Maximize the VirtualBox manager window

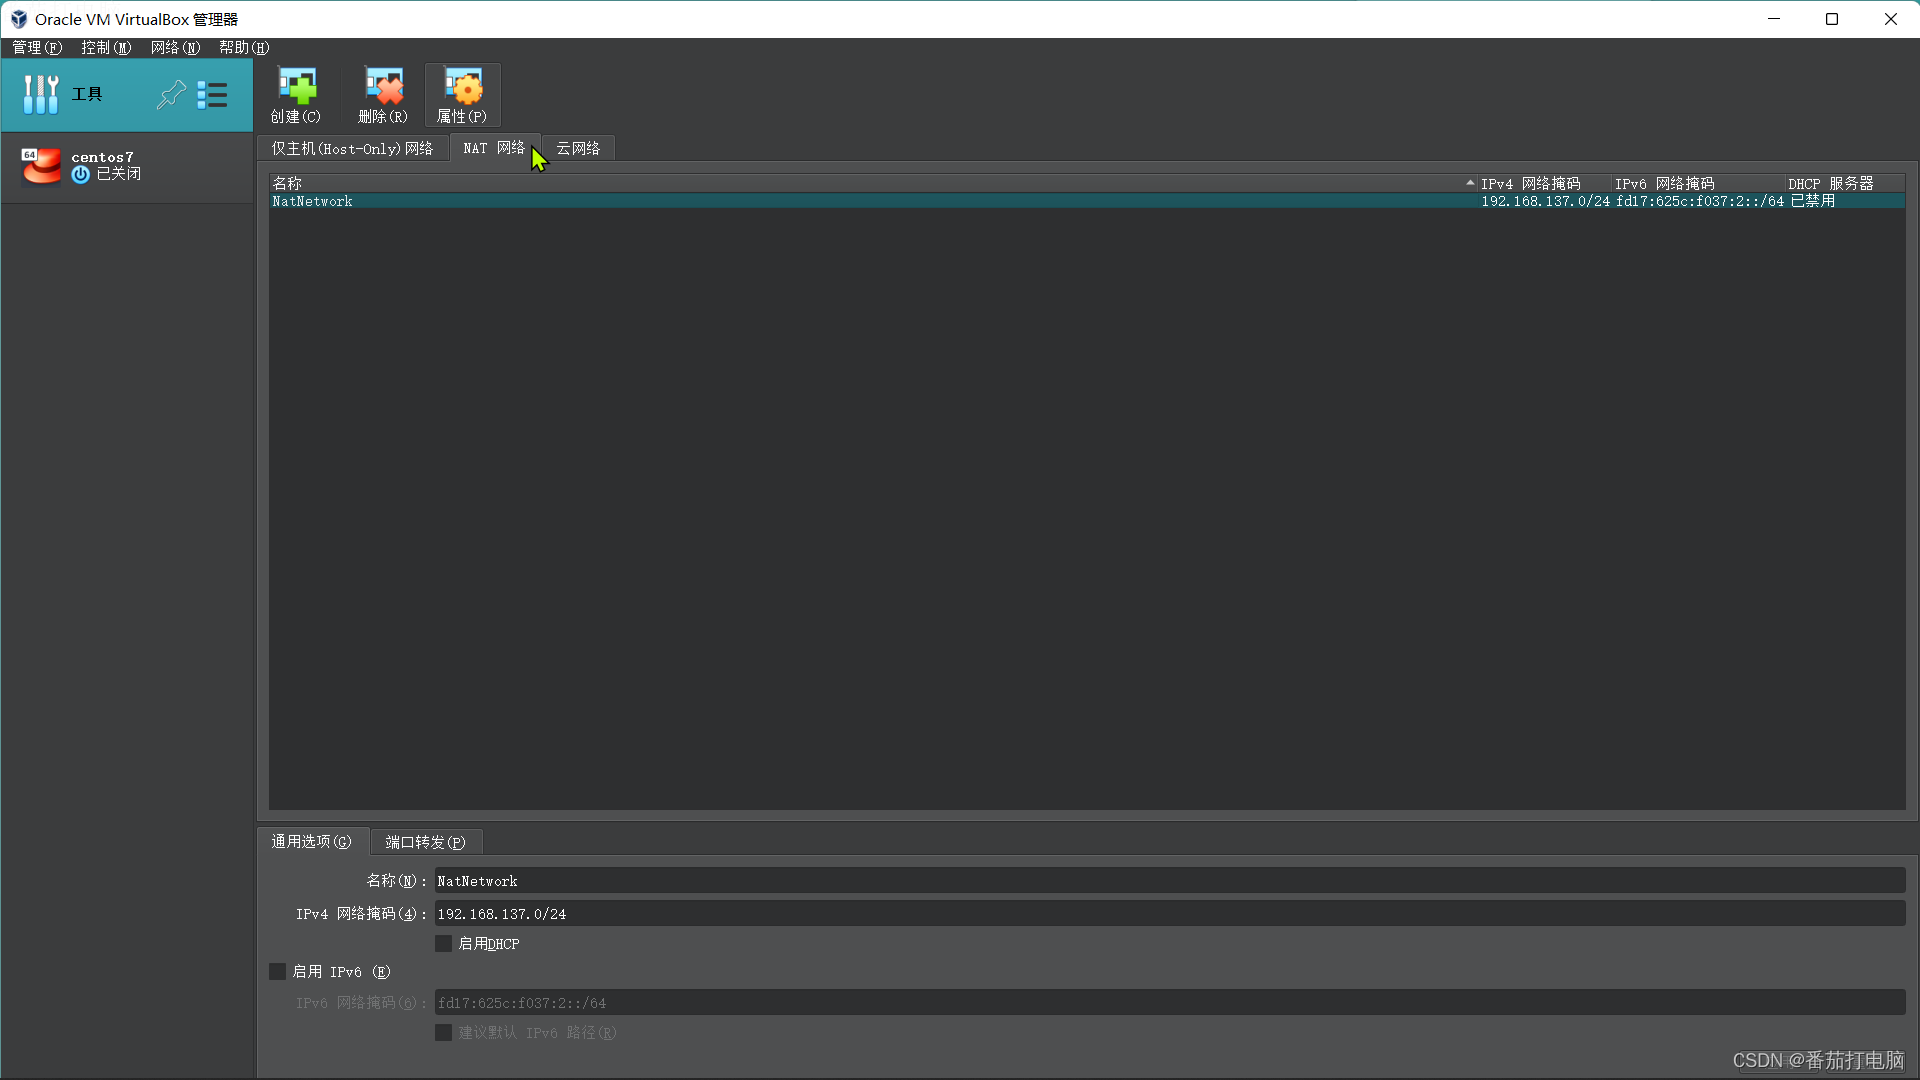[1832, 19]
